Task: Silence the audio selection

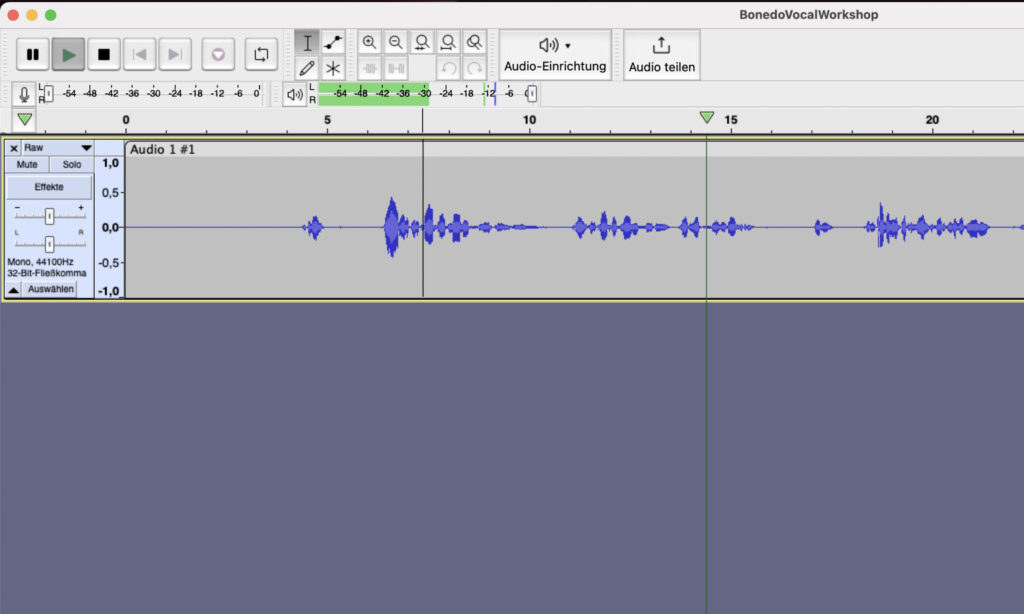Action: [396, 68]
